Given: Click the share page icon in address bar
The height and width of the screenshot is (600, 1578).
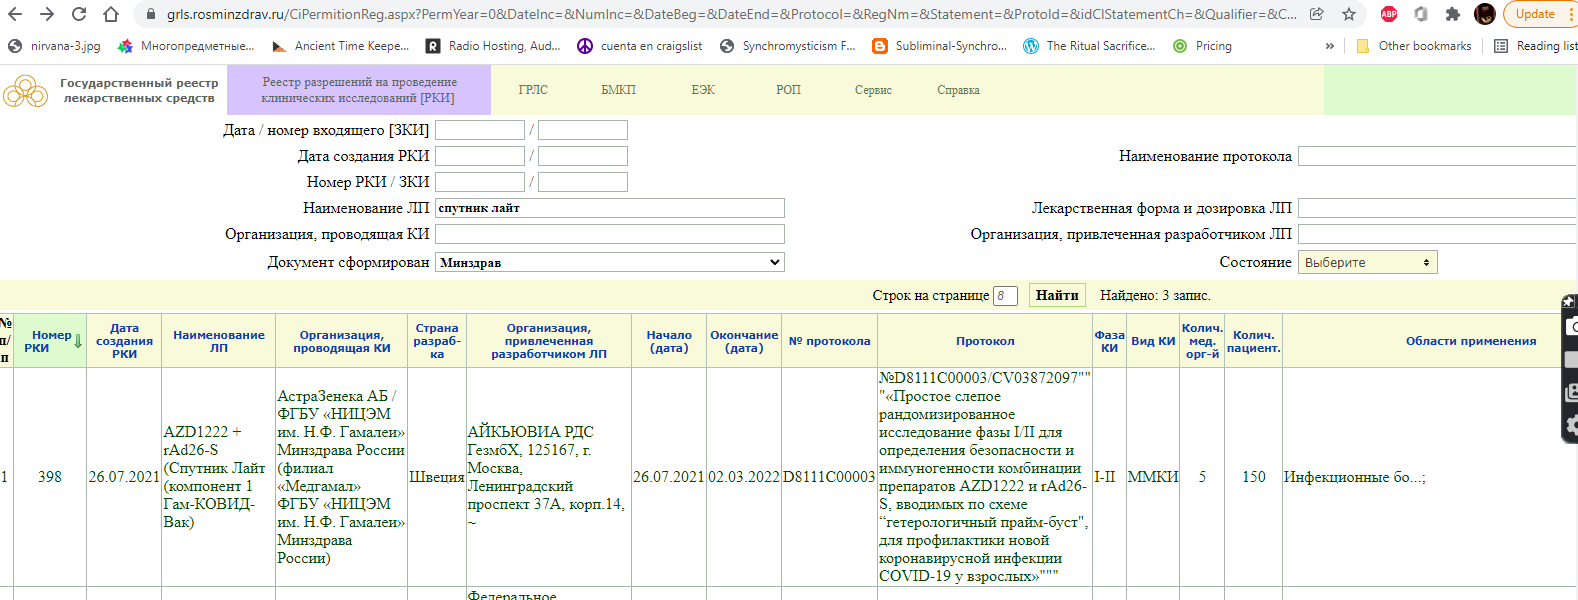Looking at the screenshot, I should pyautogui.click(x=1317, y=14).
